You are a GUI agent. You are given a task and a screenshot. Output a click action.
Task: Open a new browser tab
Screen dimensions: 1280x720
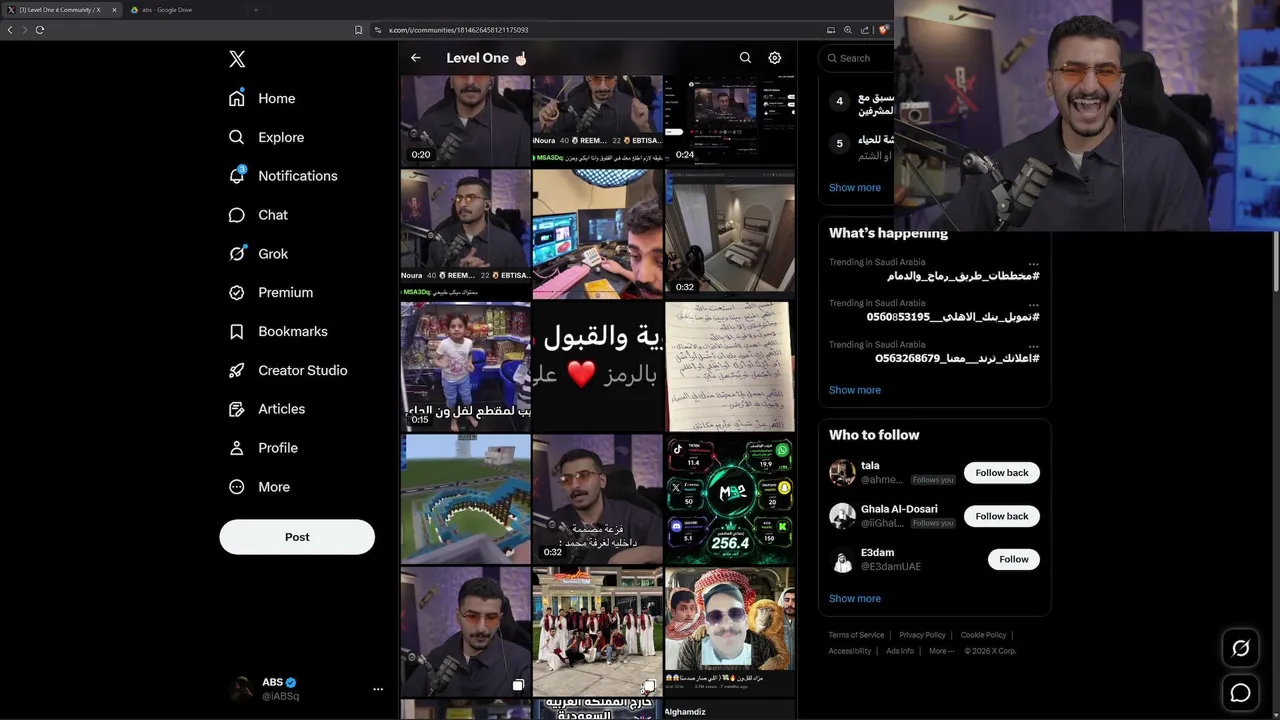point(255,10)
